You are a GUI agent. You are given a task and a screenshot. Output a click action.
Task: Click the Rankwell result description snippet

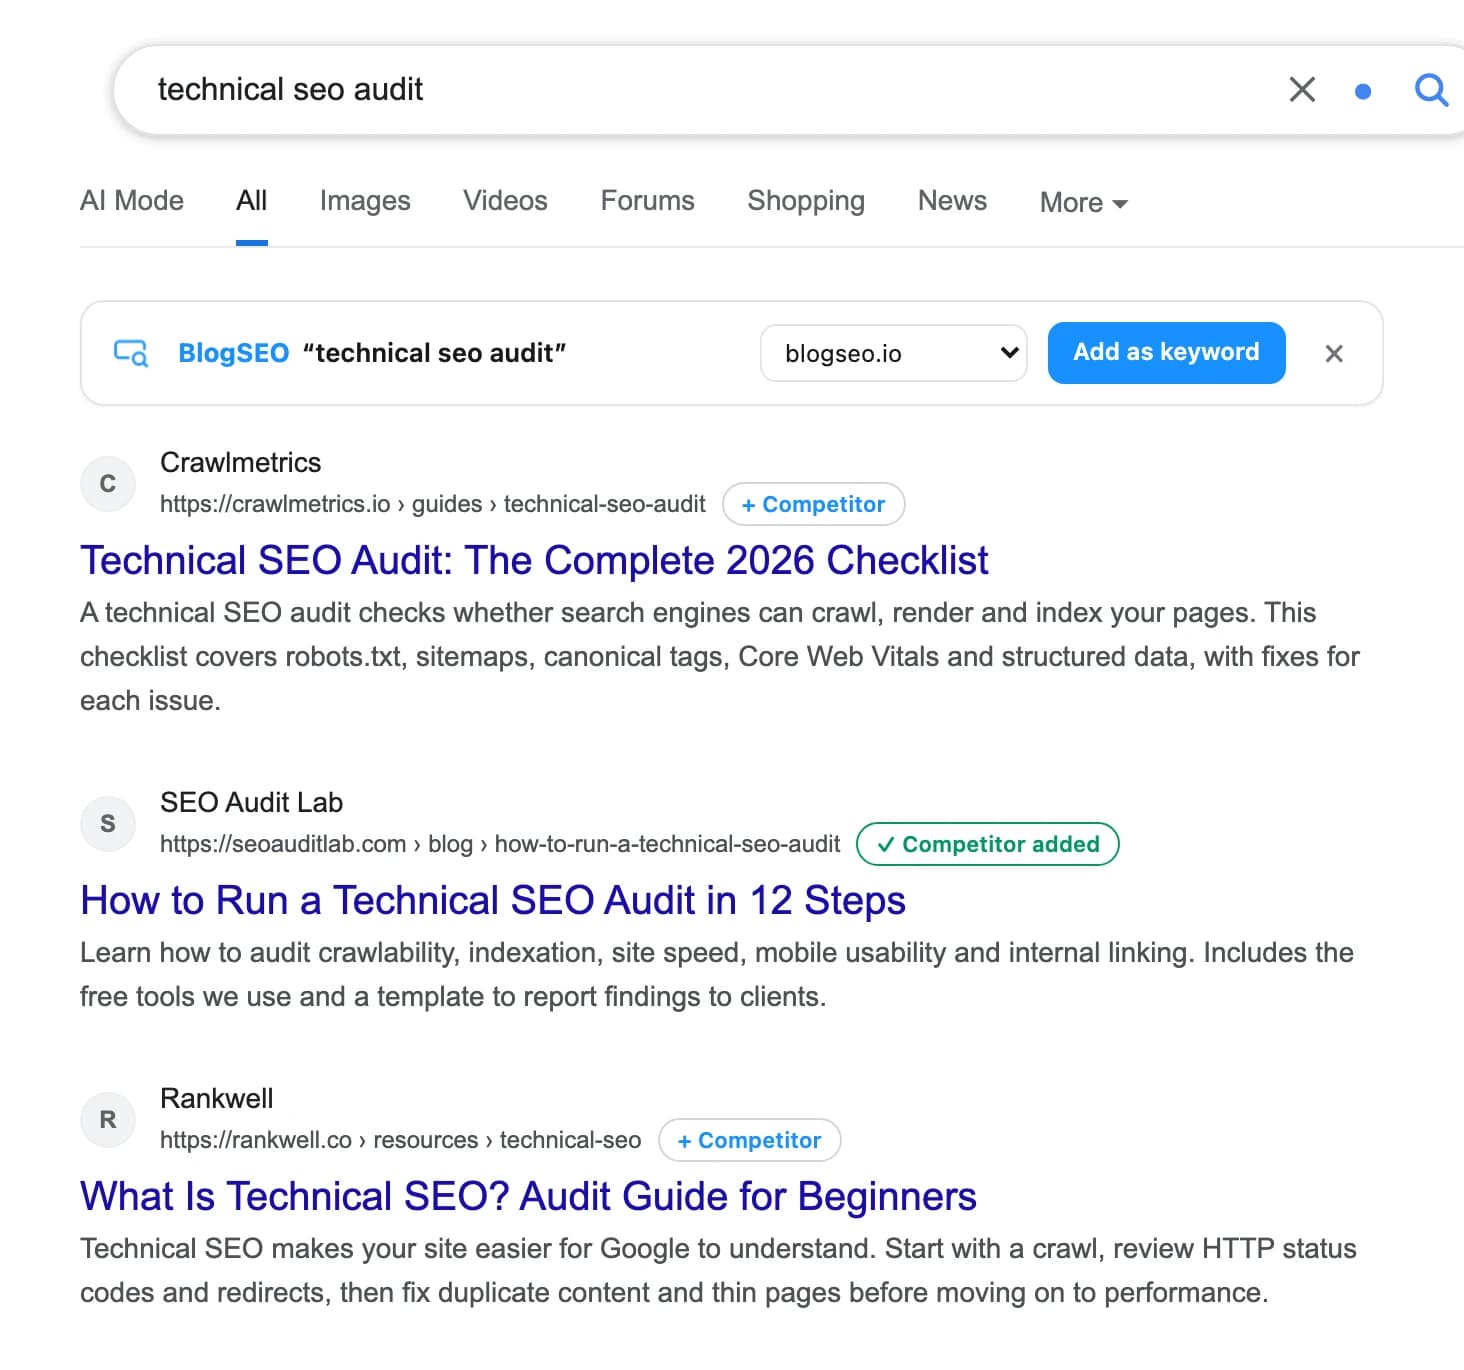click(x=718, y=1271)
